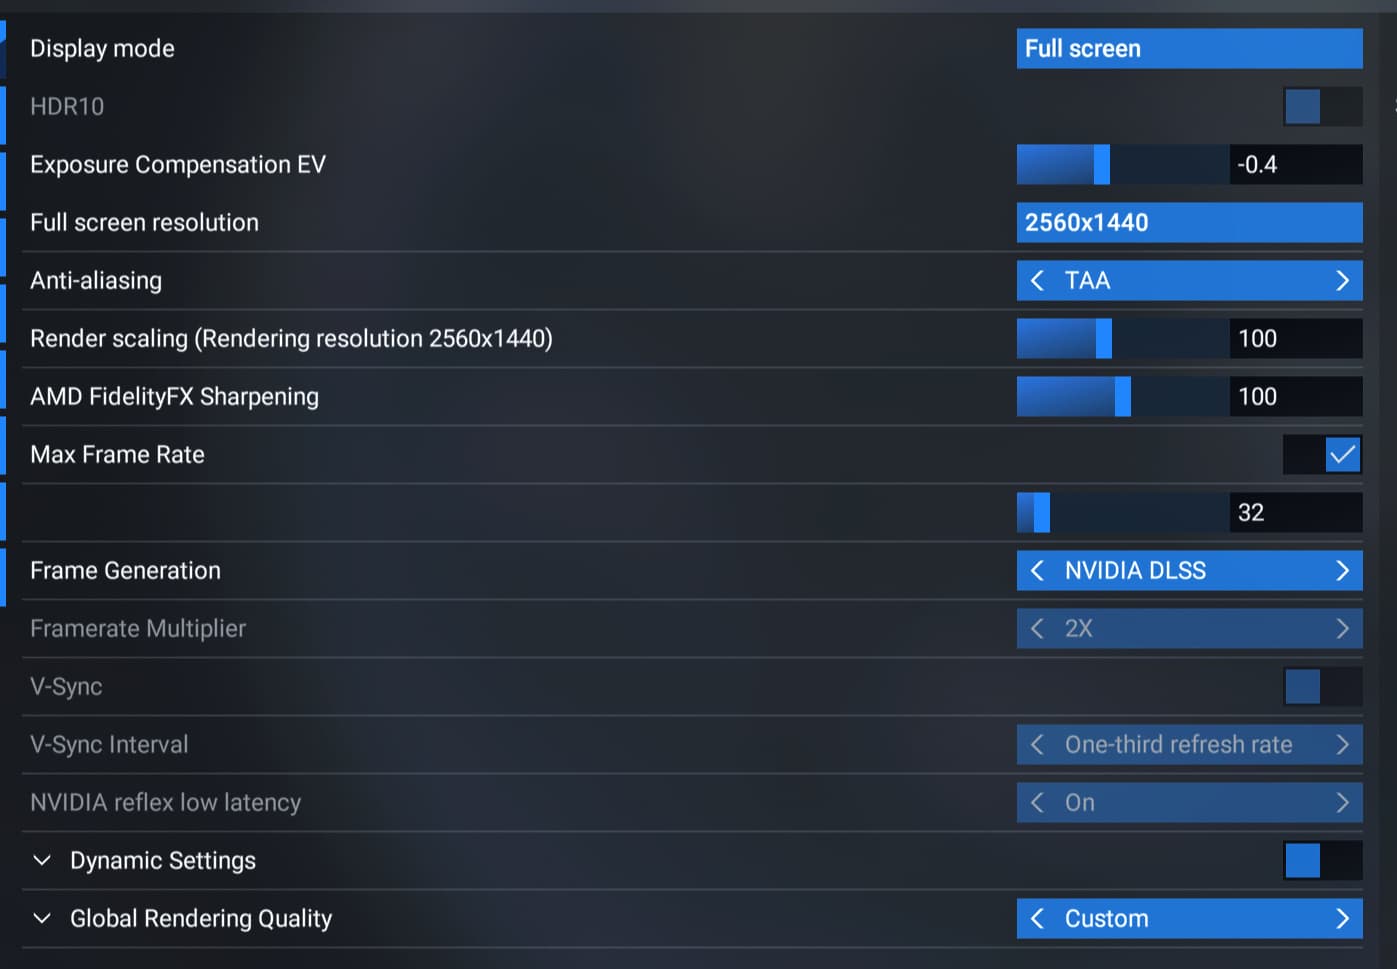
Task: Click the NVIDIA DLSS frame generation value
Action: [x=1135, y=570]
